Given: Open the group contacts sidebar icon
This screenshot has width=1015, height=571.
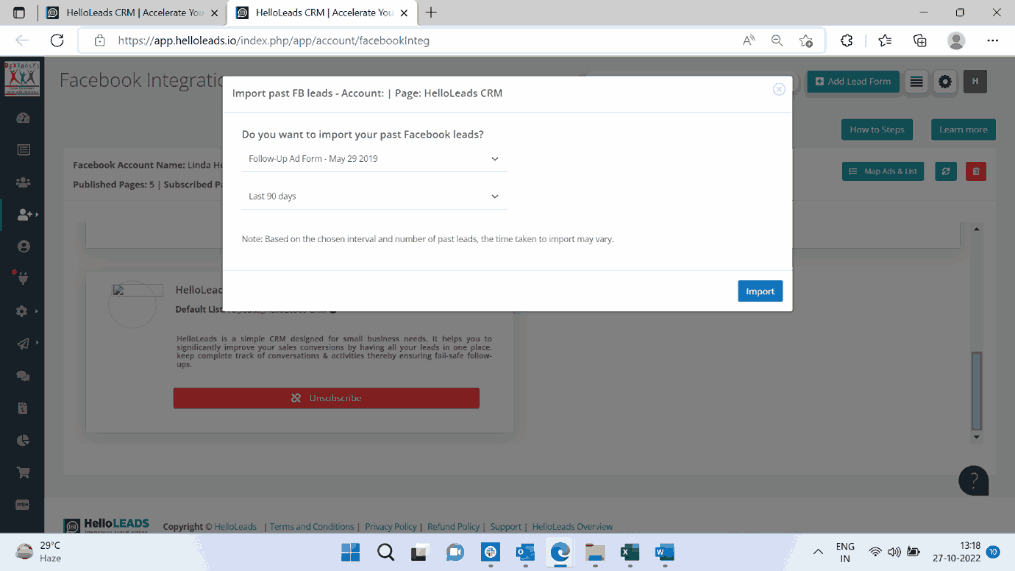Looking at the screenshot, I should click(23, 183).
